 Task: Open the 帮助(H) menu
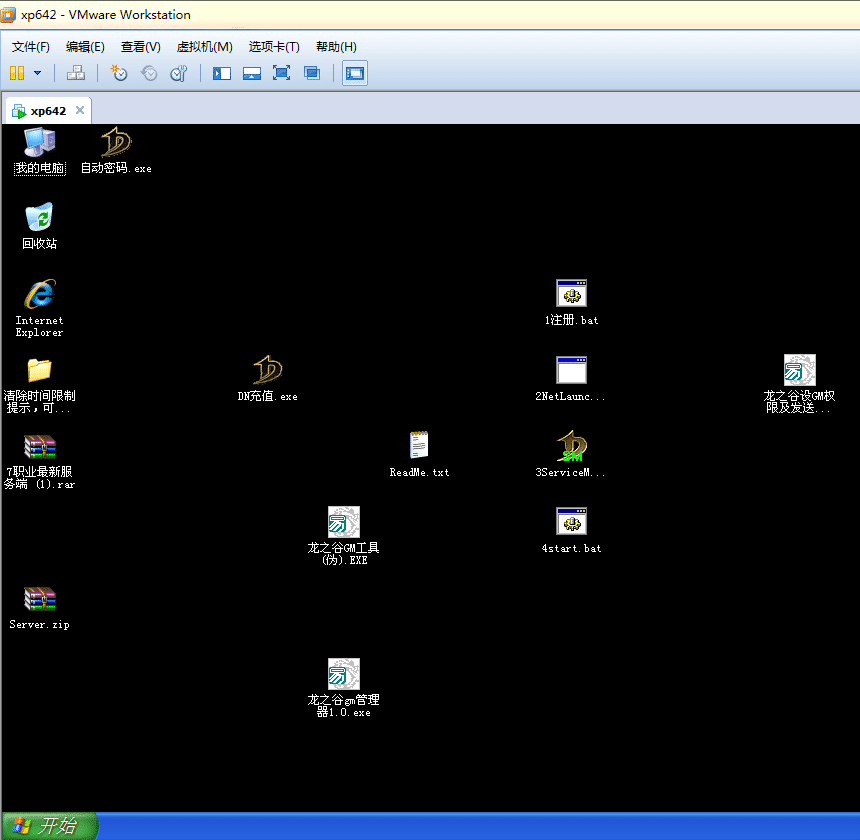click(336, 47)
